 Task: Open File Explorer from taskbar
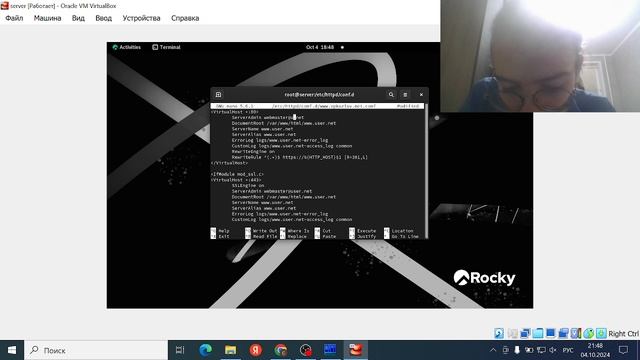231,350
